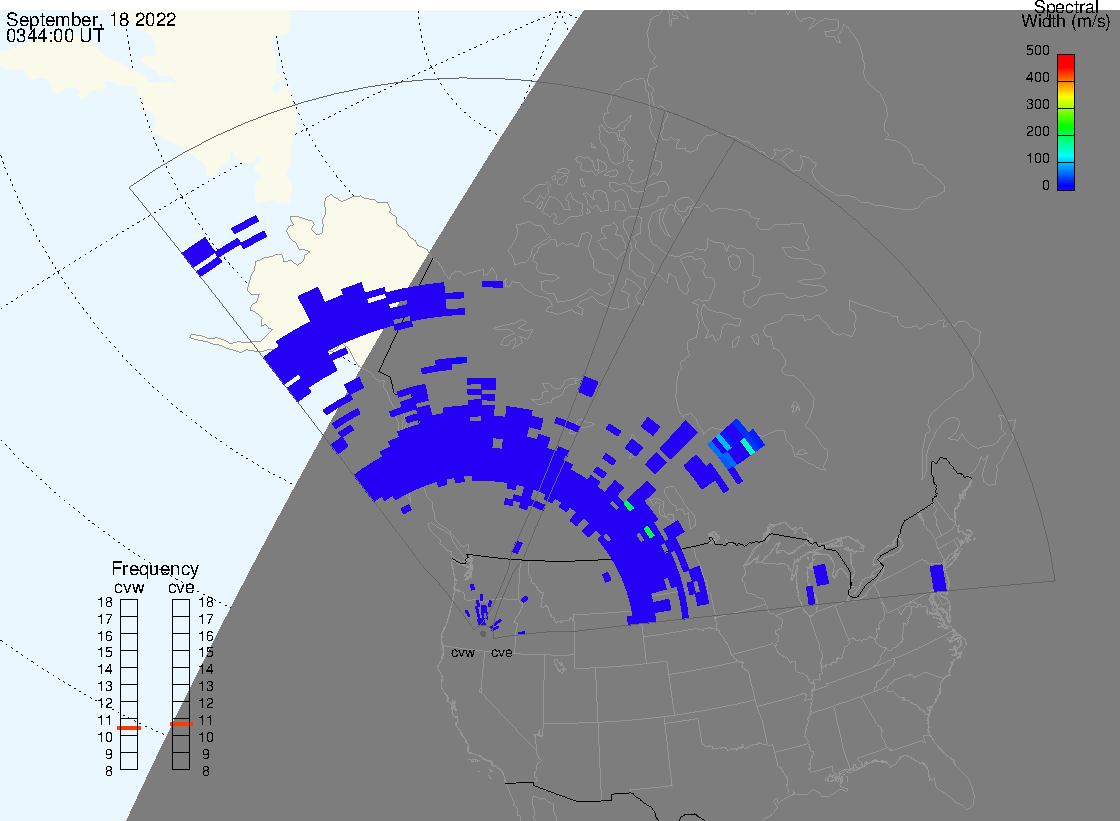
Task: Click the 'cve' frequency column header
Action: click(x=181, y=587)
